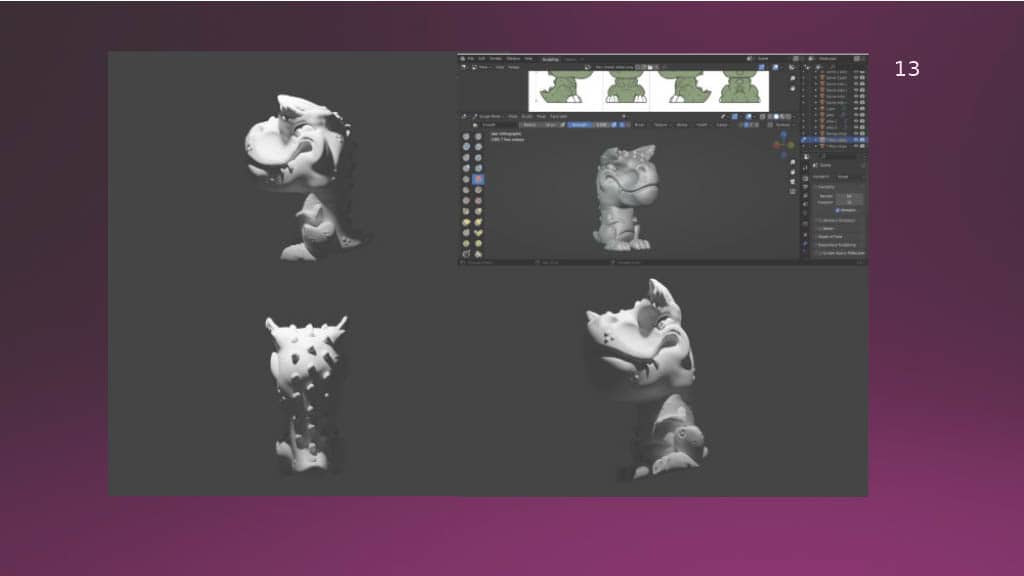Select the Nudge sculpt brush
The height and width of the screenshot is (576, 1024).
466,244
